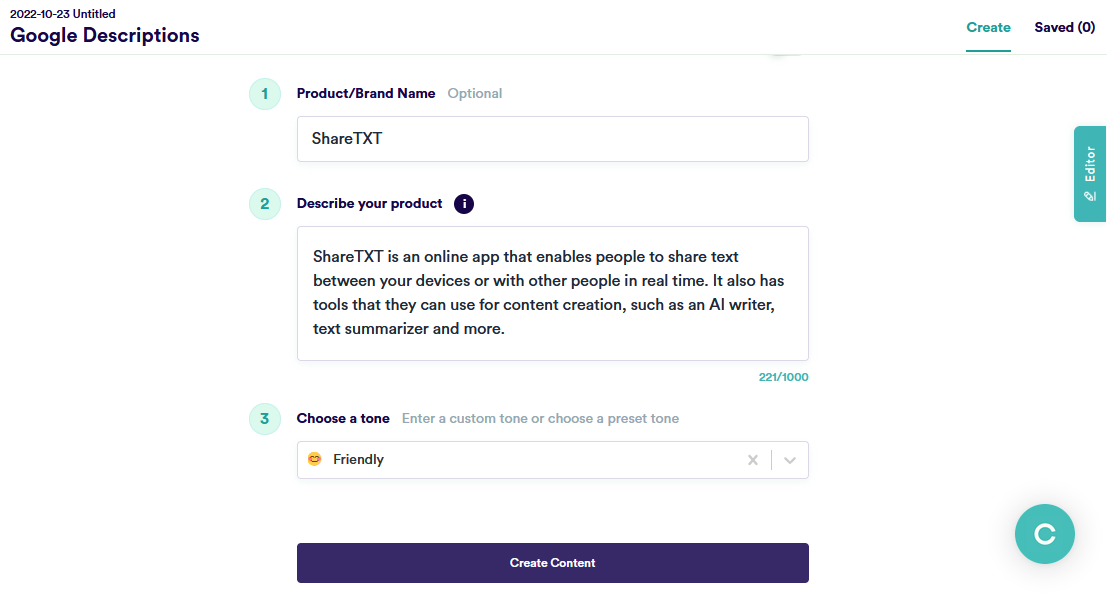1107x593 pixels.
Task: Open the Editor side panel
Action: 1090,173
